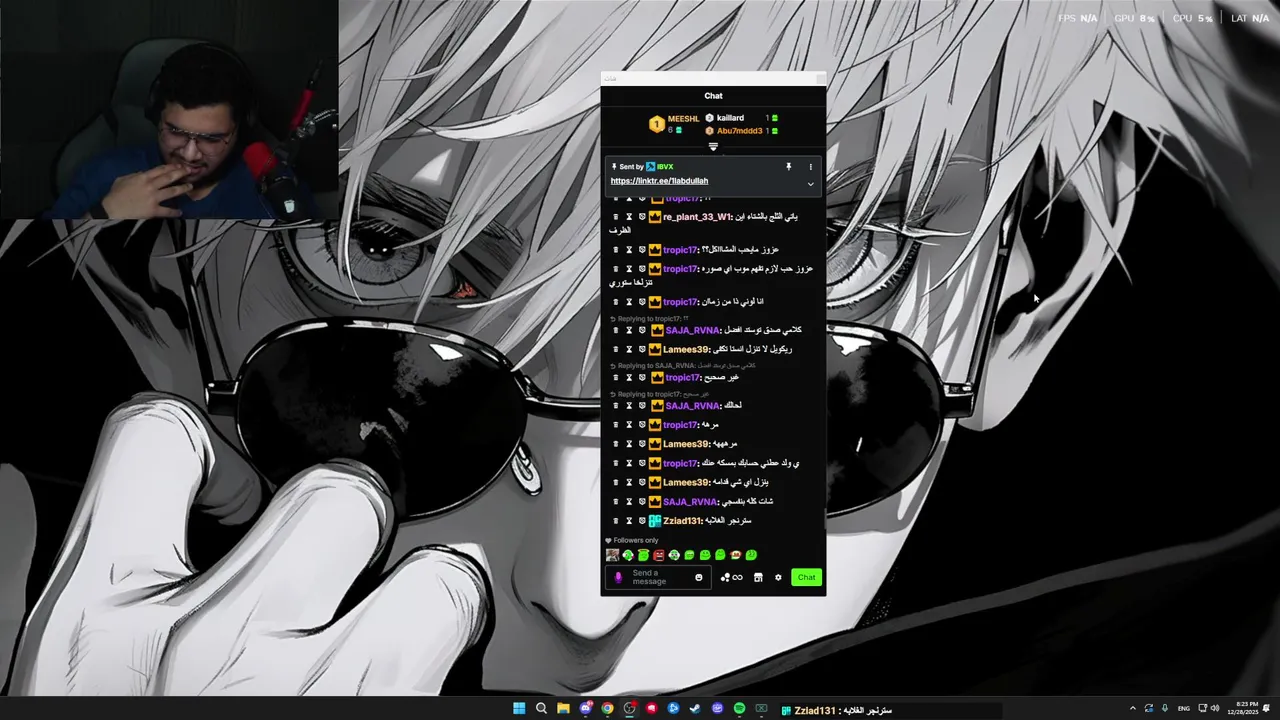This screenshot has height=720, width=1280.
Task: Delete Zziad131's message using trash icon
Action: click(x=616, y=521)
